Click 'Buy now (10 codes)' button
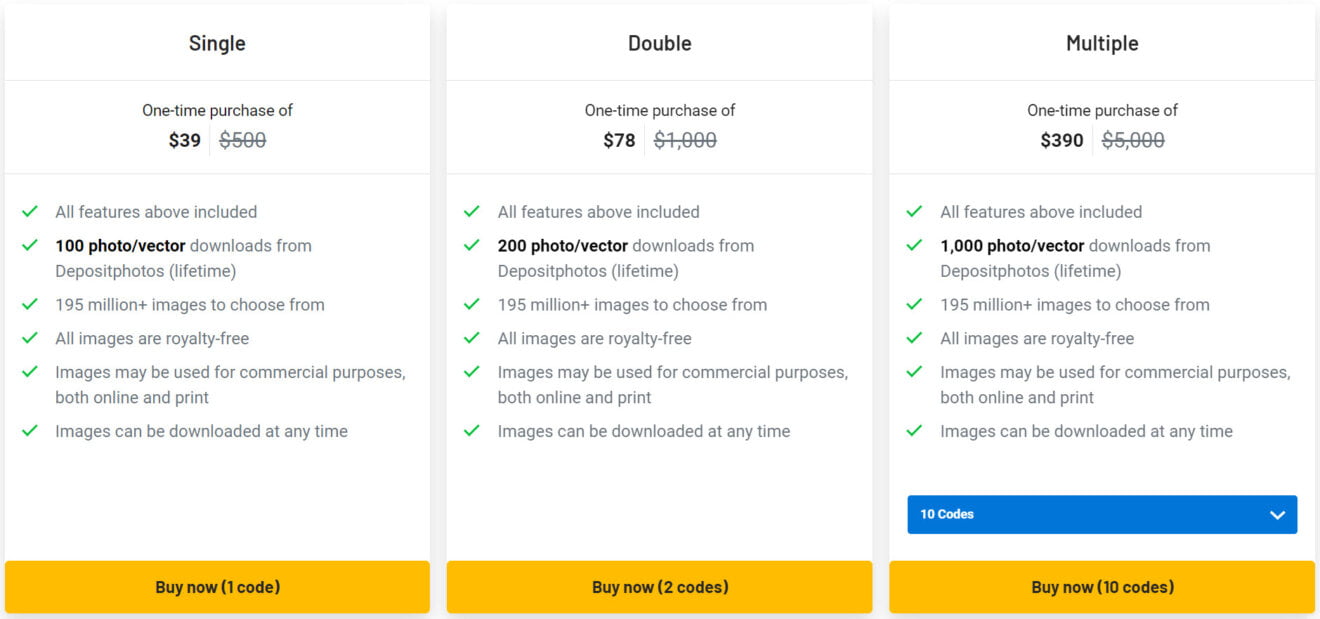The image size is (1320, 619). click(1102, 587)
